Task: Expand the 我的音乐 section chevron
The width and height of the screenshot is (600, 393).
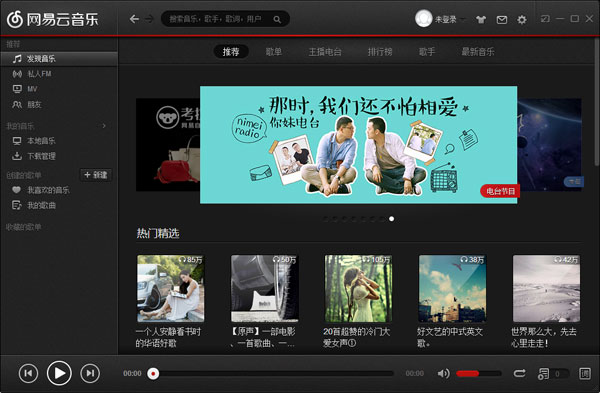Action: [104, 126]
